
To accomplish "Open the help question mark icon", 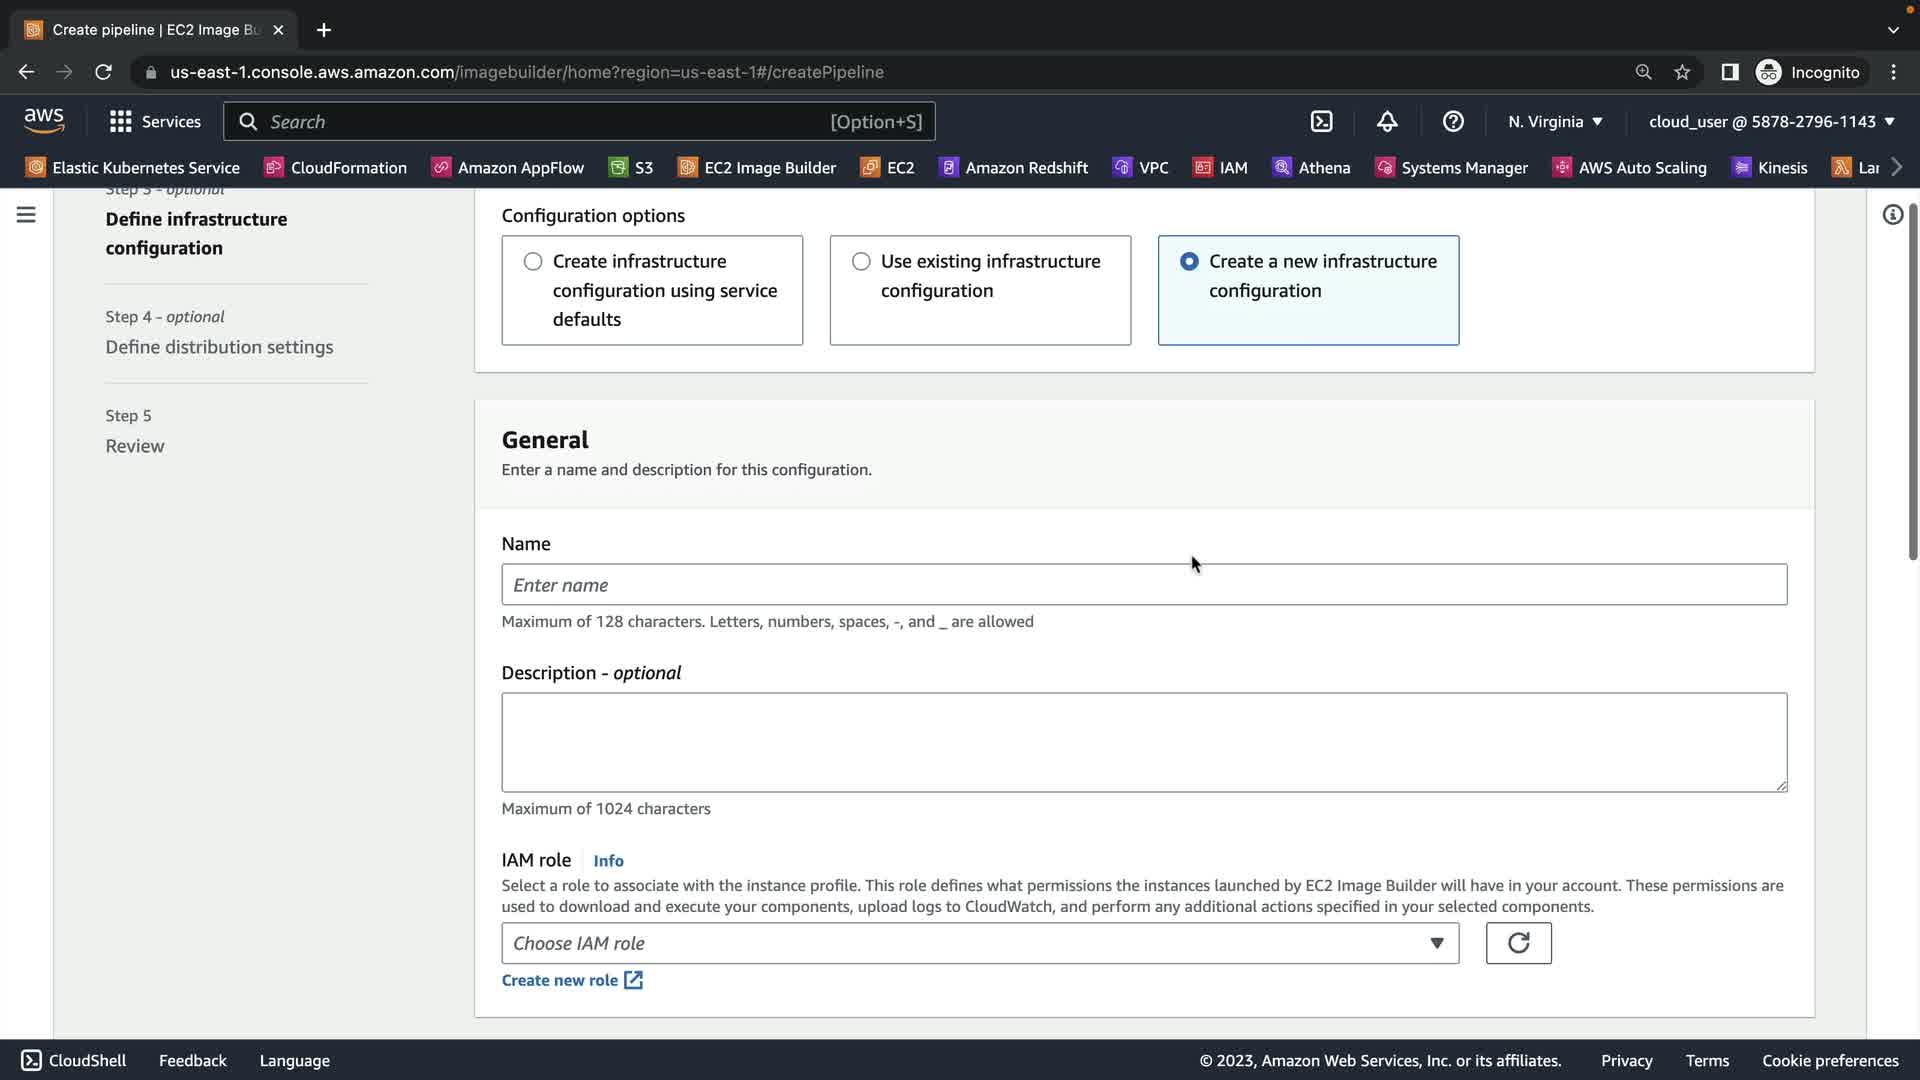I will click(1453, 122).
